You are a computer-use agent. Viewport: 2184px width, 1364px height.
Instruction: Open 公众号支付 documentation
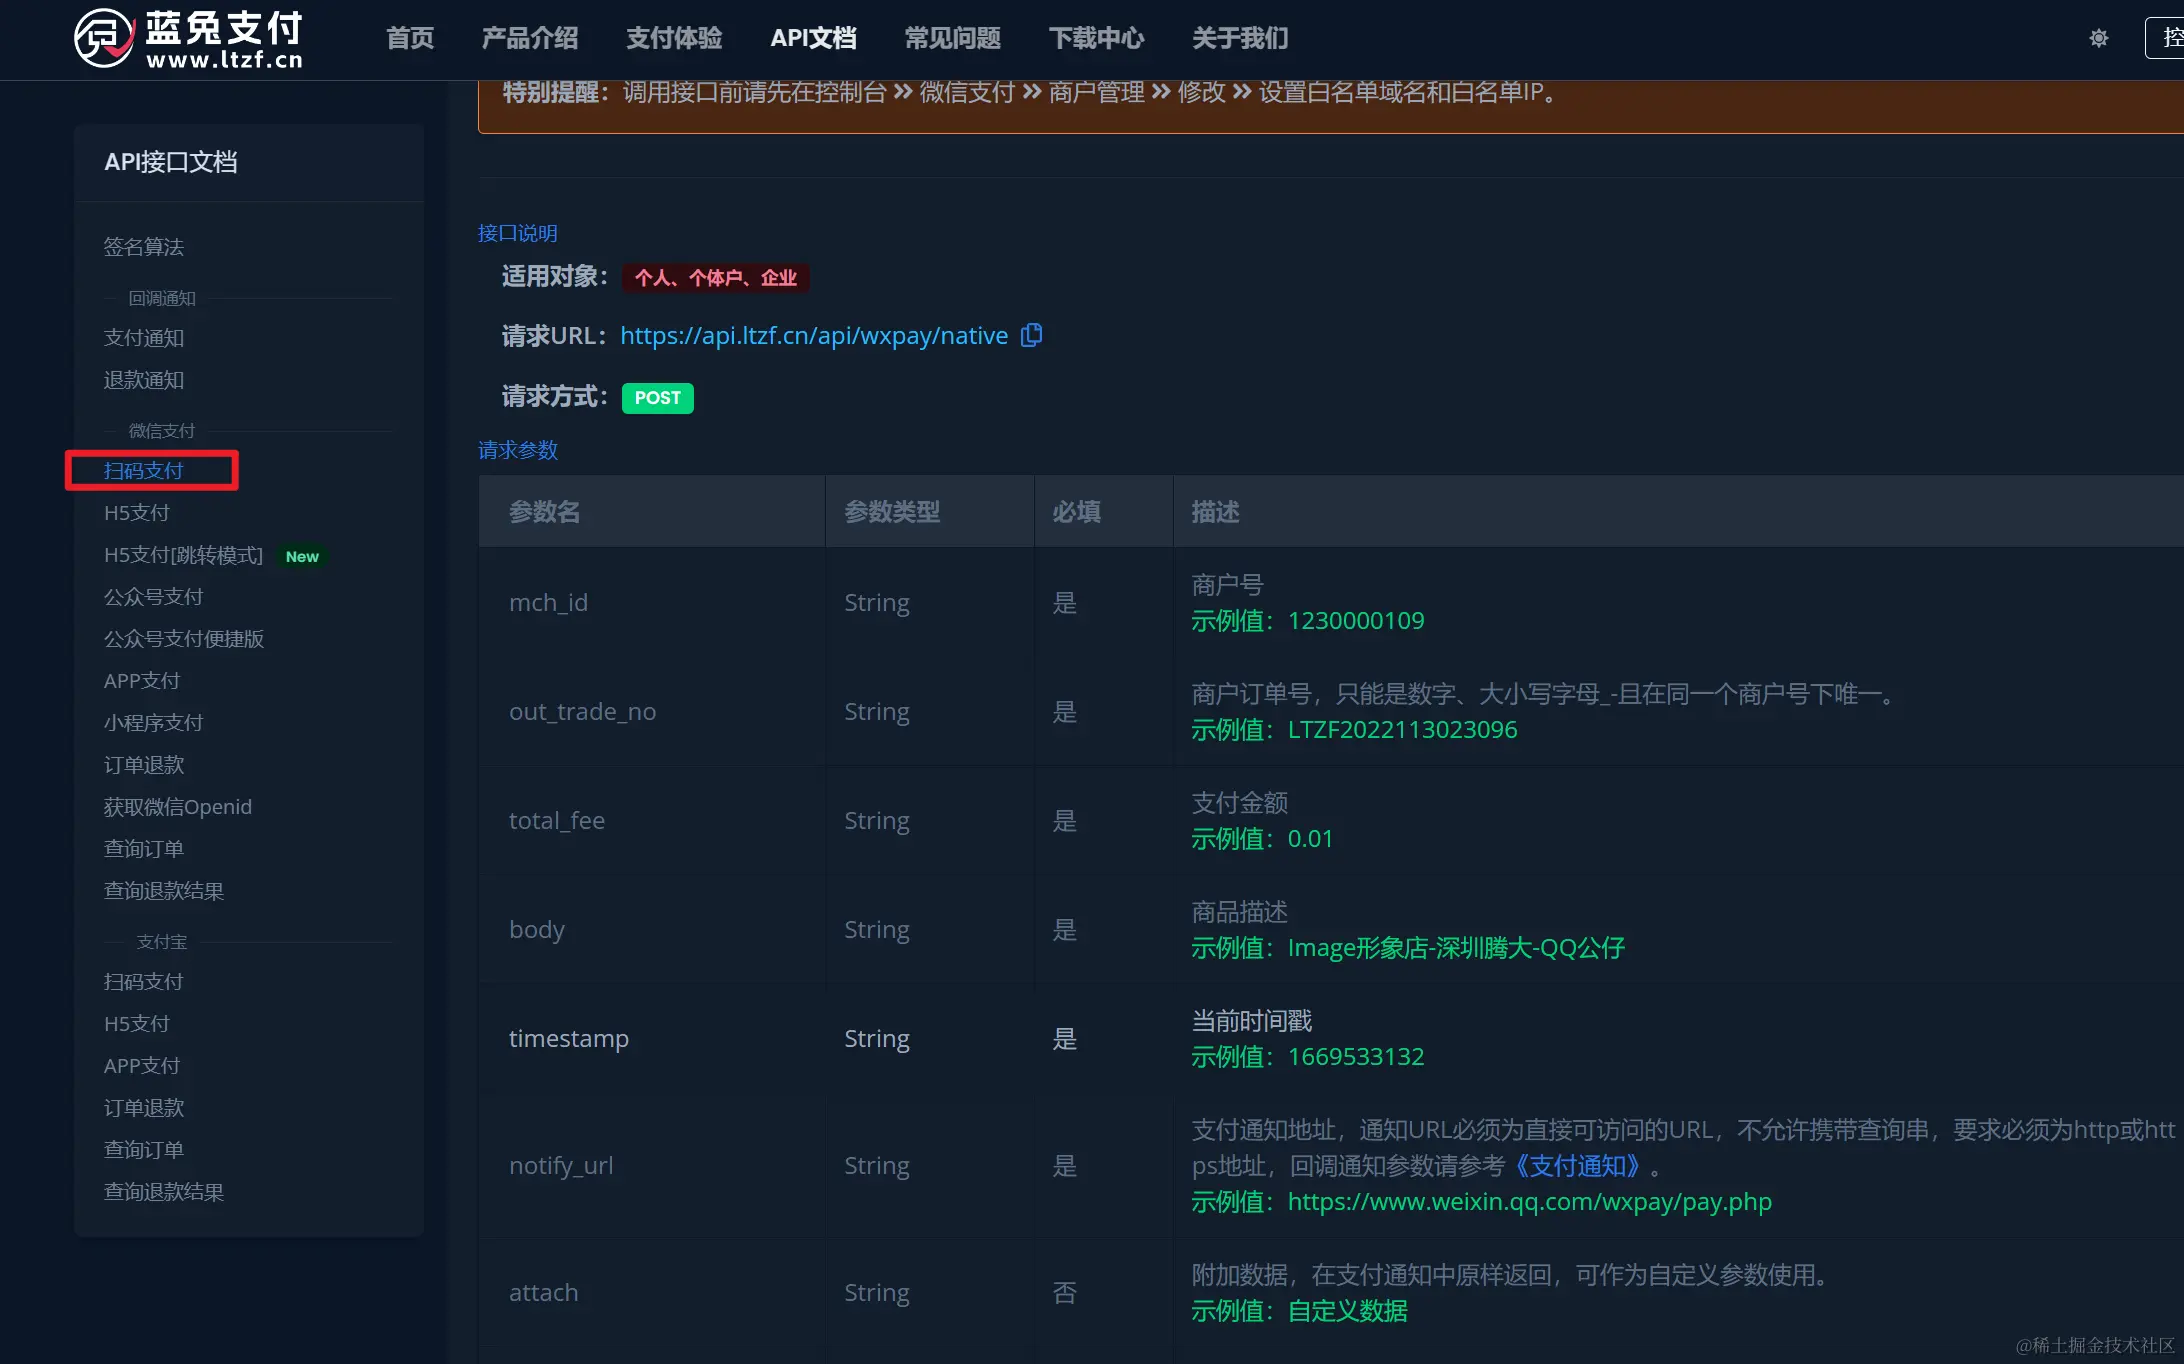click(153, 596)
